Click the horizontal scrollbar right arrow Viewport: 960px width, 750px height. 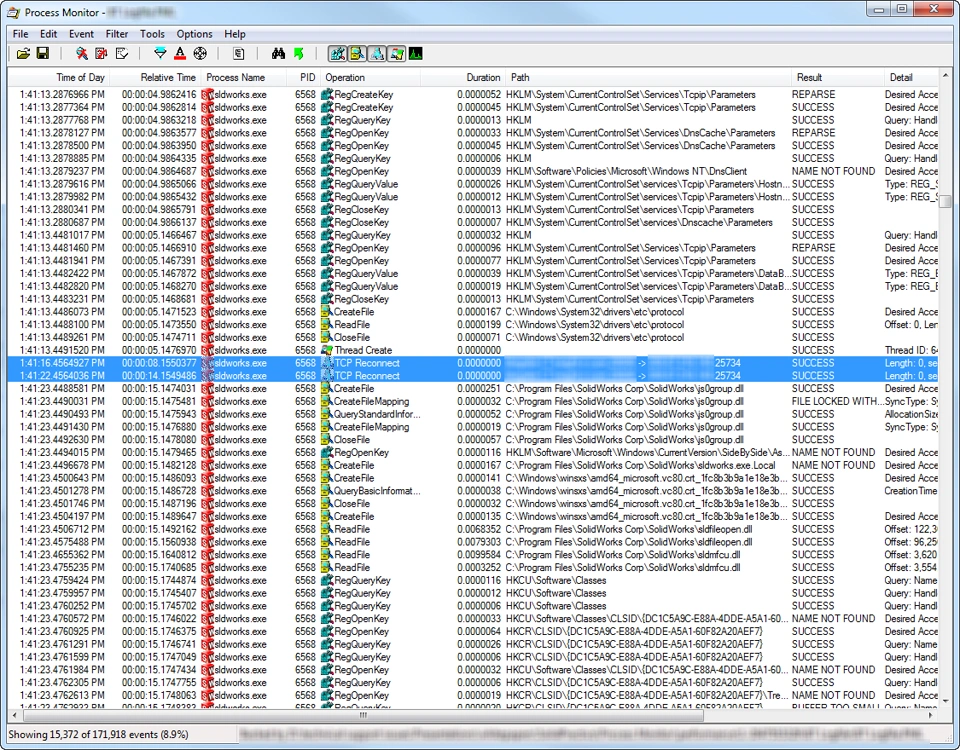(931, 714)
